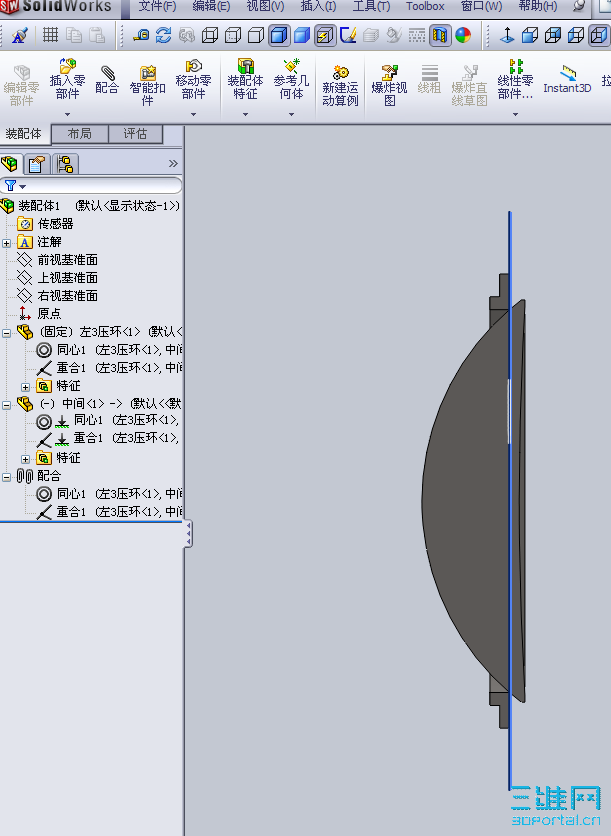Switch to the 评估 tab
The width and height of the screenshot is (611, 836).
click(x=135, y=134)
